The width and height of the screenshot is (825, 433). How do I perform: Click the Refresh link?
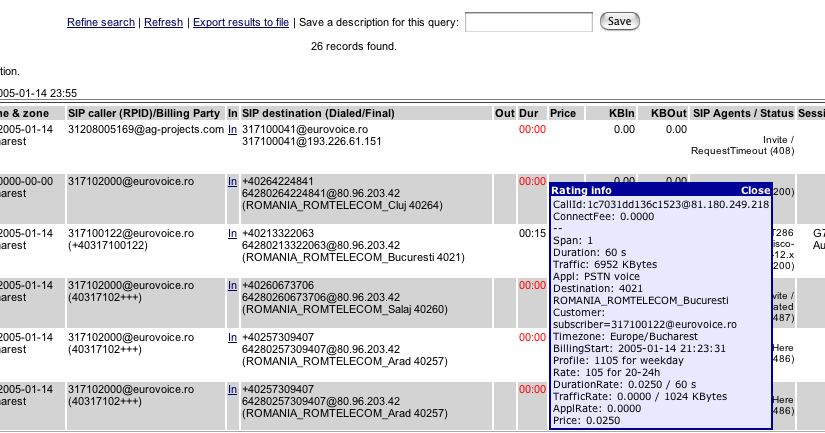coord(164,22)
